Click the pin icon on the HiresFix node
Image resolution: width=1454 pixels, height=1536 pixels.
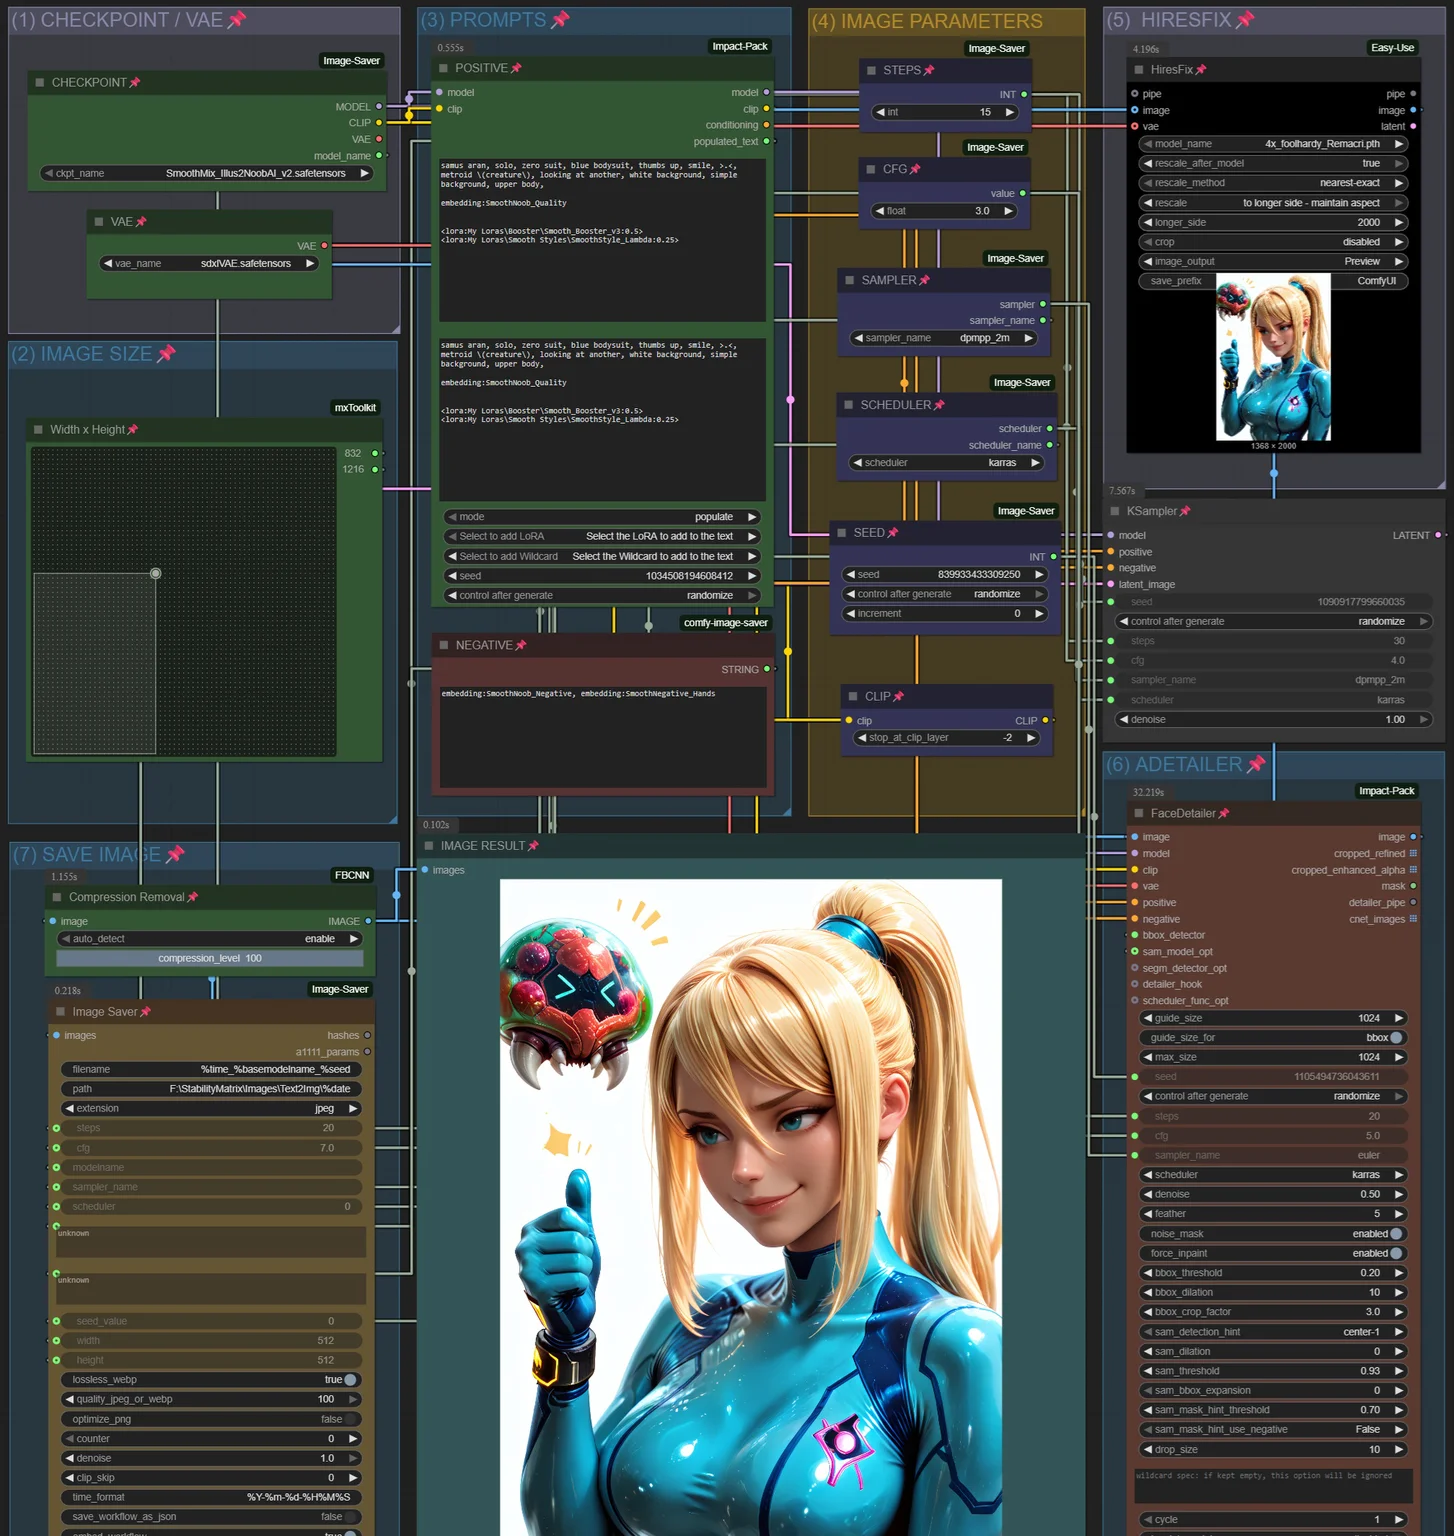(x=1201, y=70)
